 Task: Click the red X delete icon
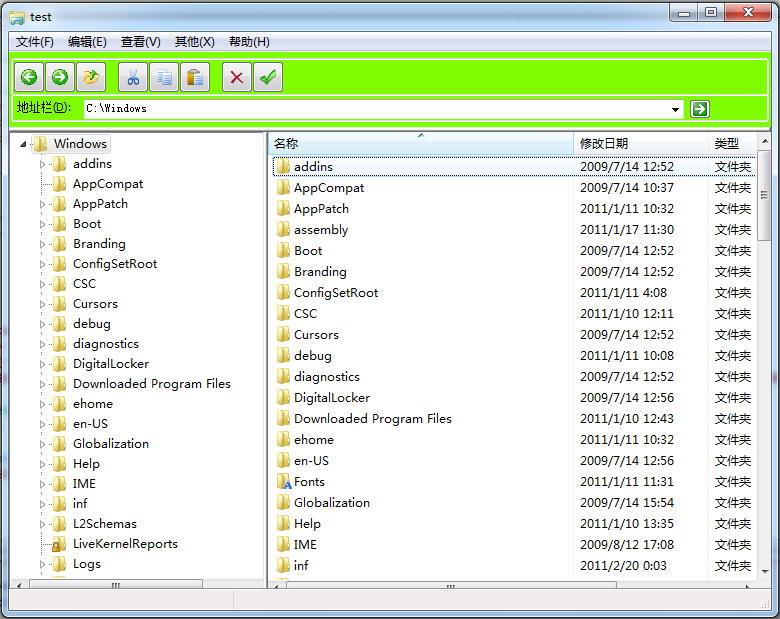coord(237,77)
